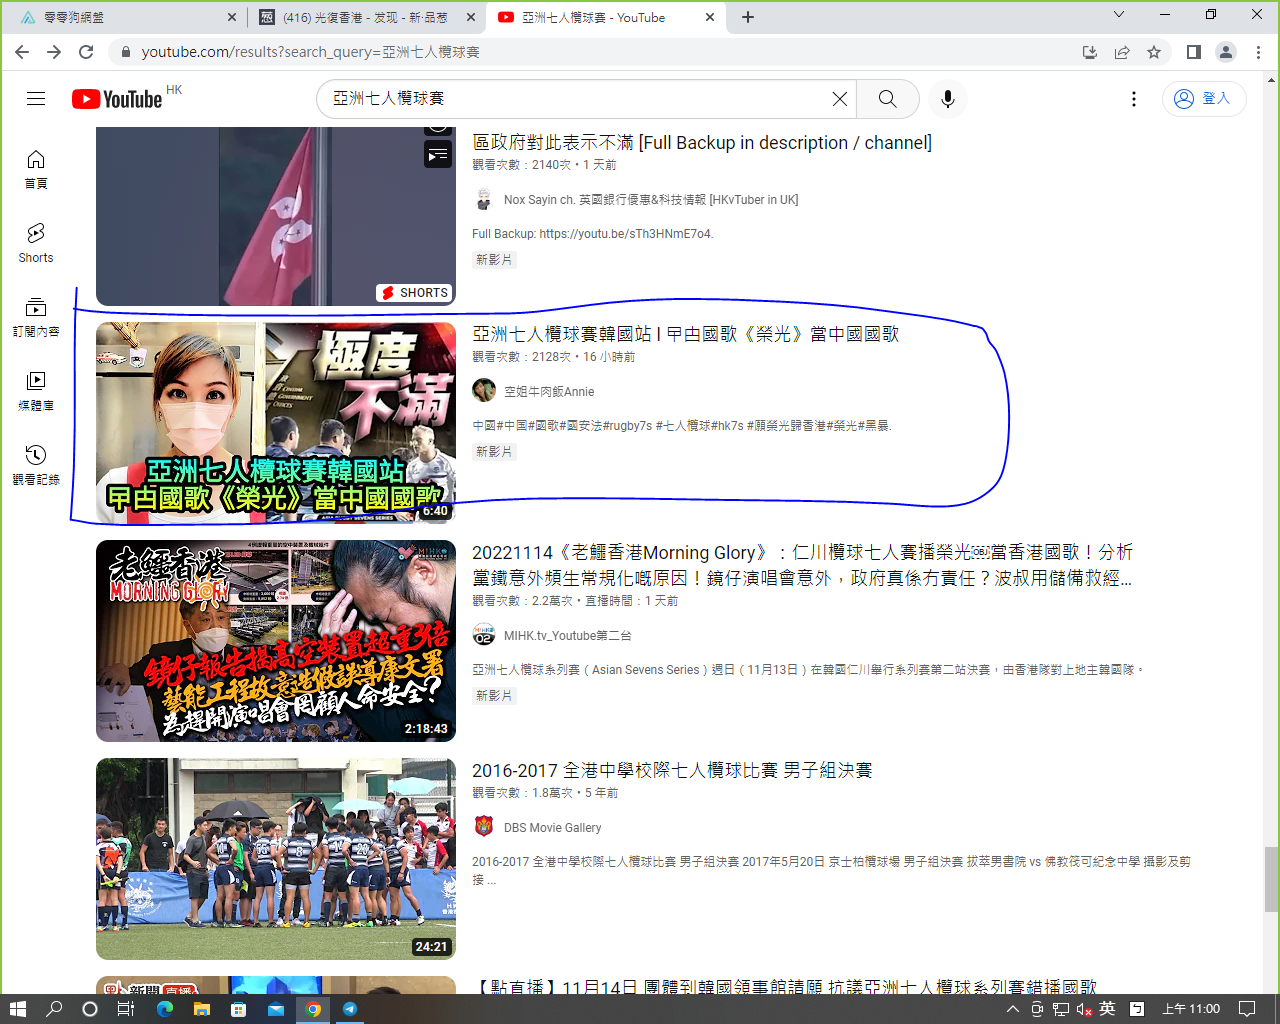Viewport: 1280px width, 1024px height.
Task: Open Shorts in the YouTube sidebar
Action: pos(36,243)
